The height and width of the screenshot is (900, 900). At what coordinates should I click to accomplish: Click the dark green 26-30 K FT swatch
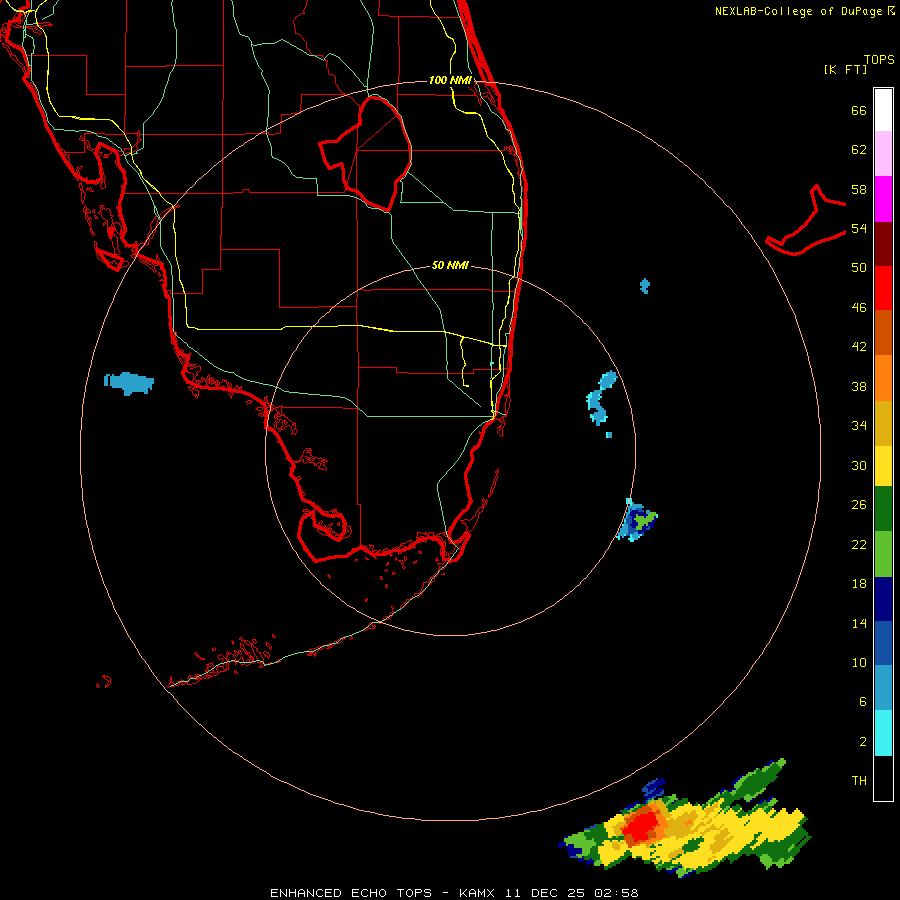[883, 509]
